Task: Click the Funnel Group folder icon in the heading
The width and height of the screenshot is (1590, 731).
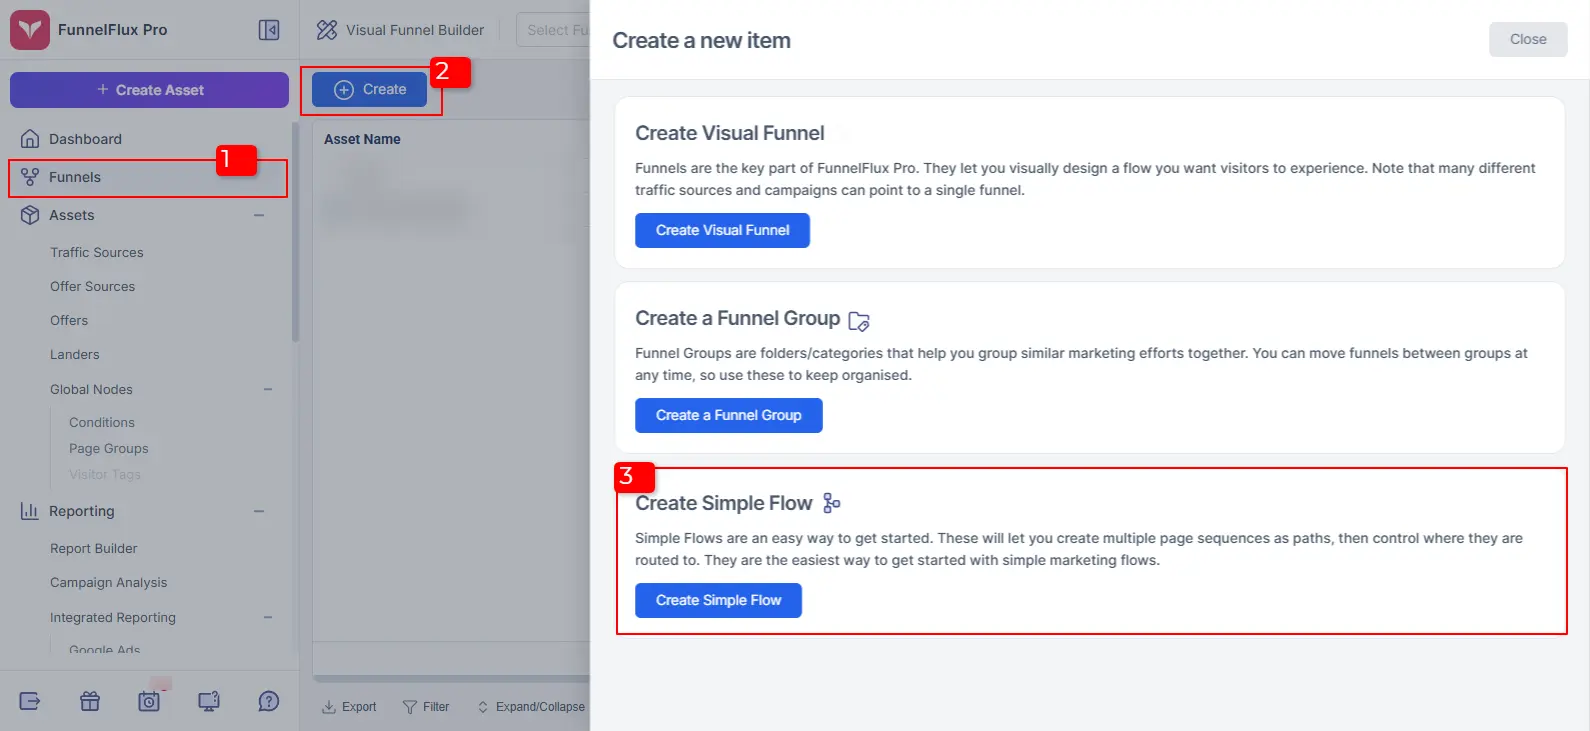Action: pyautogui.click(x=859, y=321)
